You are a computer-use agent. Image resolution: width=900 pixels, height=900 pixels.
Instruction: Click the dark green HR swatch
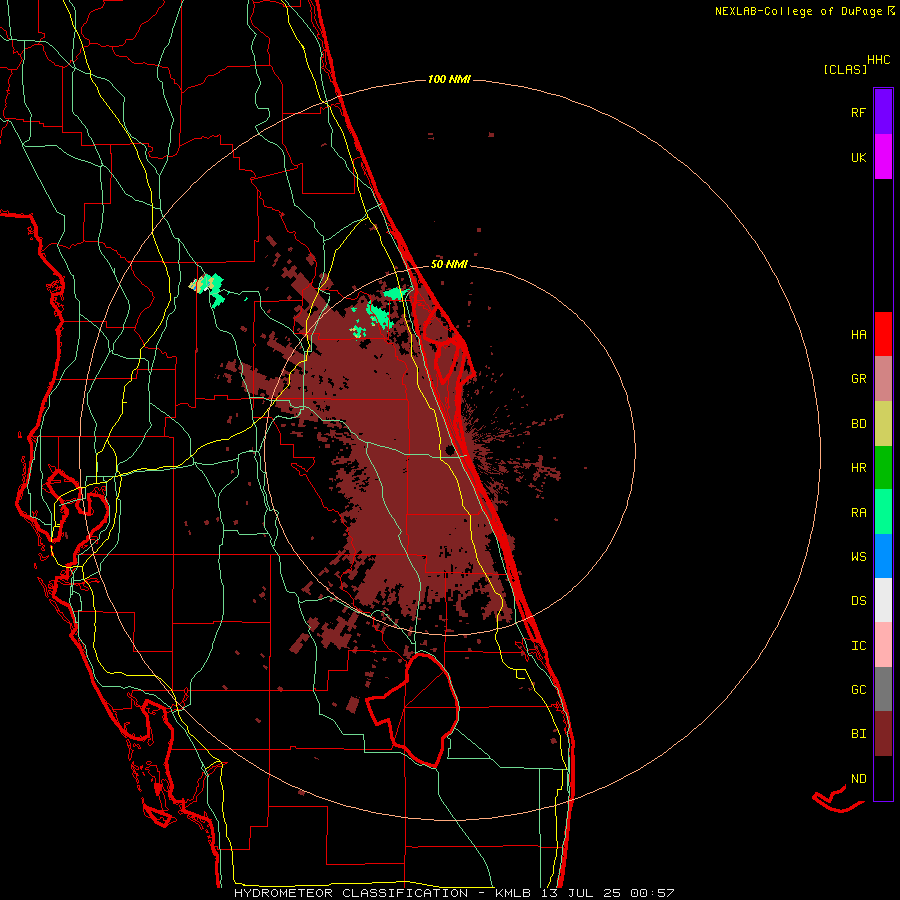[883, 467]
